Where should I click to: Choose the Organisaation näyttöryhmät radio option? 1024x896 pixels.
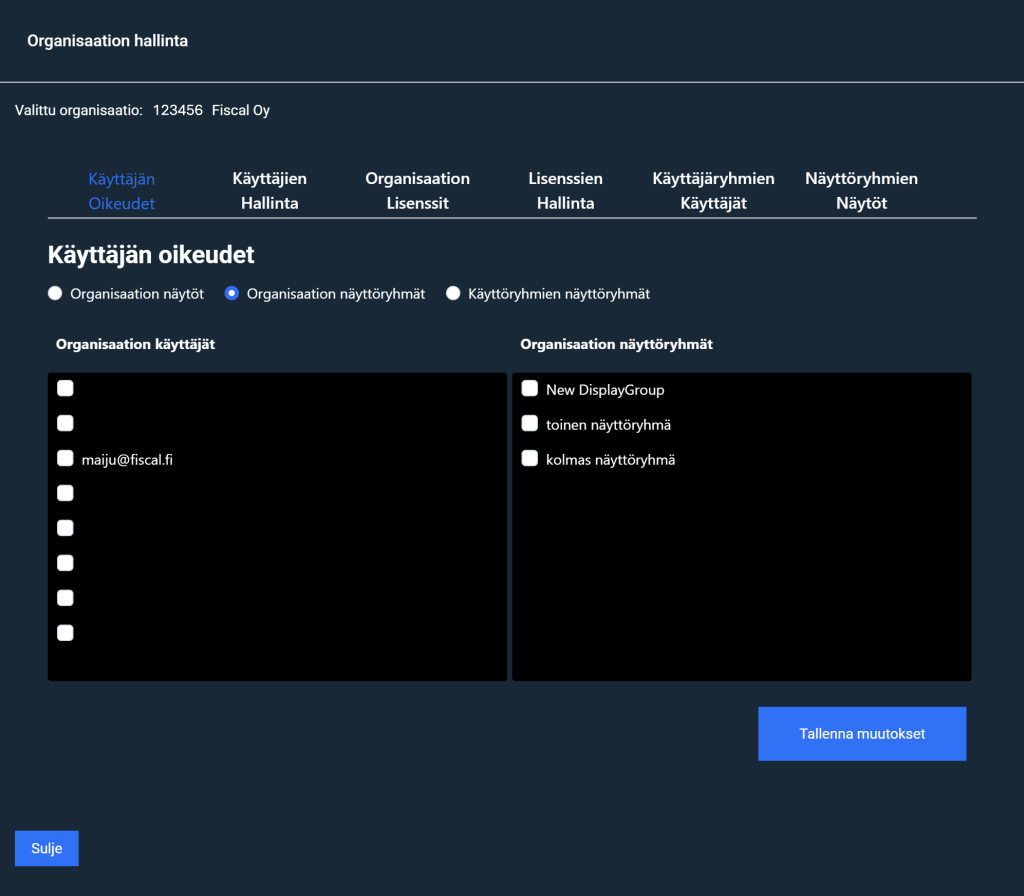(x=232, y=294)
